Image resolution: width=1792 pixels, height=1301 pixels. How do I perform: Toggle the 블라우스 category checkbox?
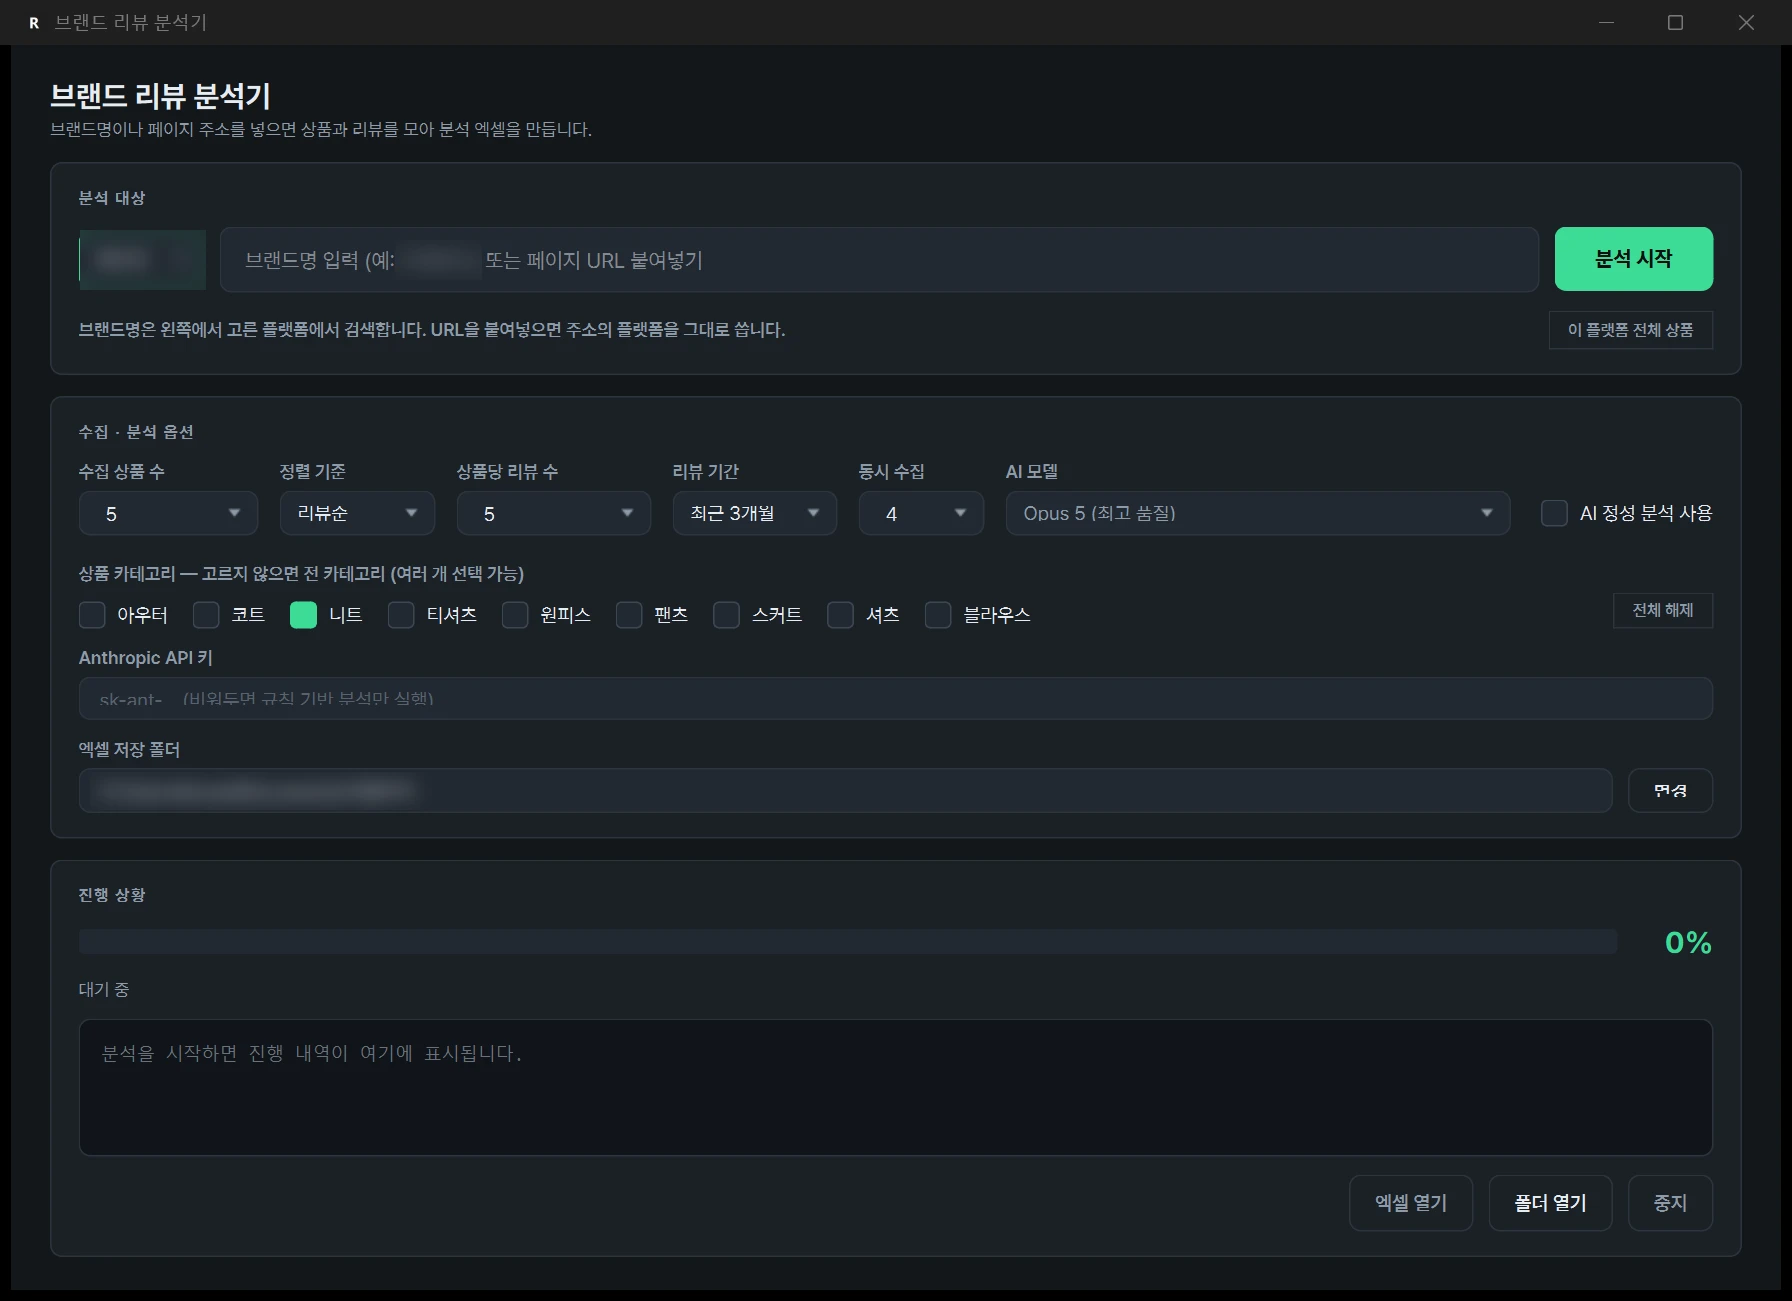(938, 615)
